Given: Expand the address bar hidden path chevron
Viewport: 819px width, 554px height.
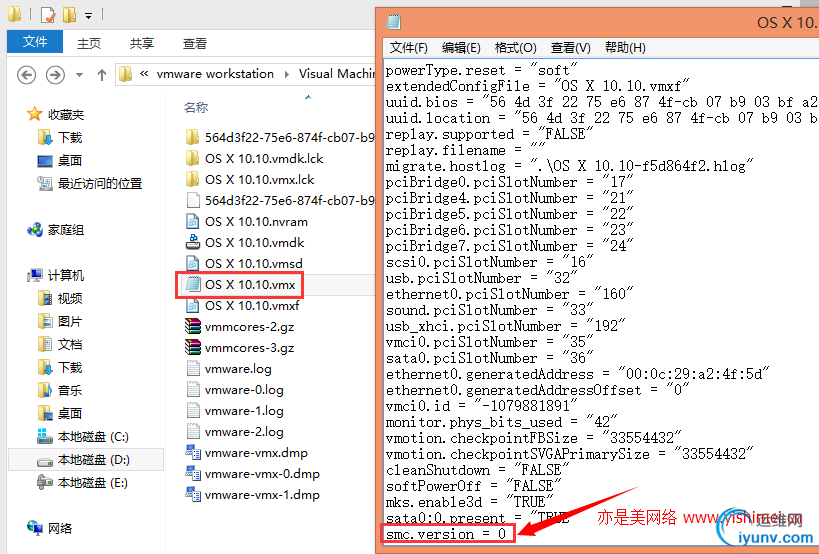Looking at the screenshot, I should click(x=144, y=74).
